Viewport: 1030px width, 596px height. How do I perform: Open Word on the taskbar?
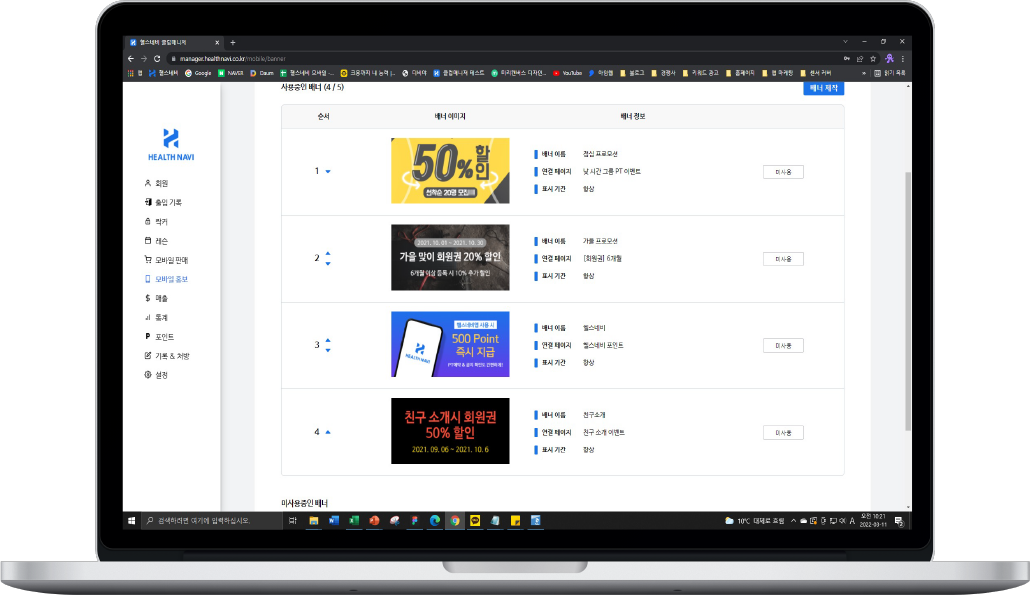(334, 521)
